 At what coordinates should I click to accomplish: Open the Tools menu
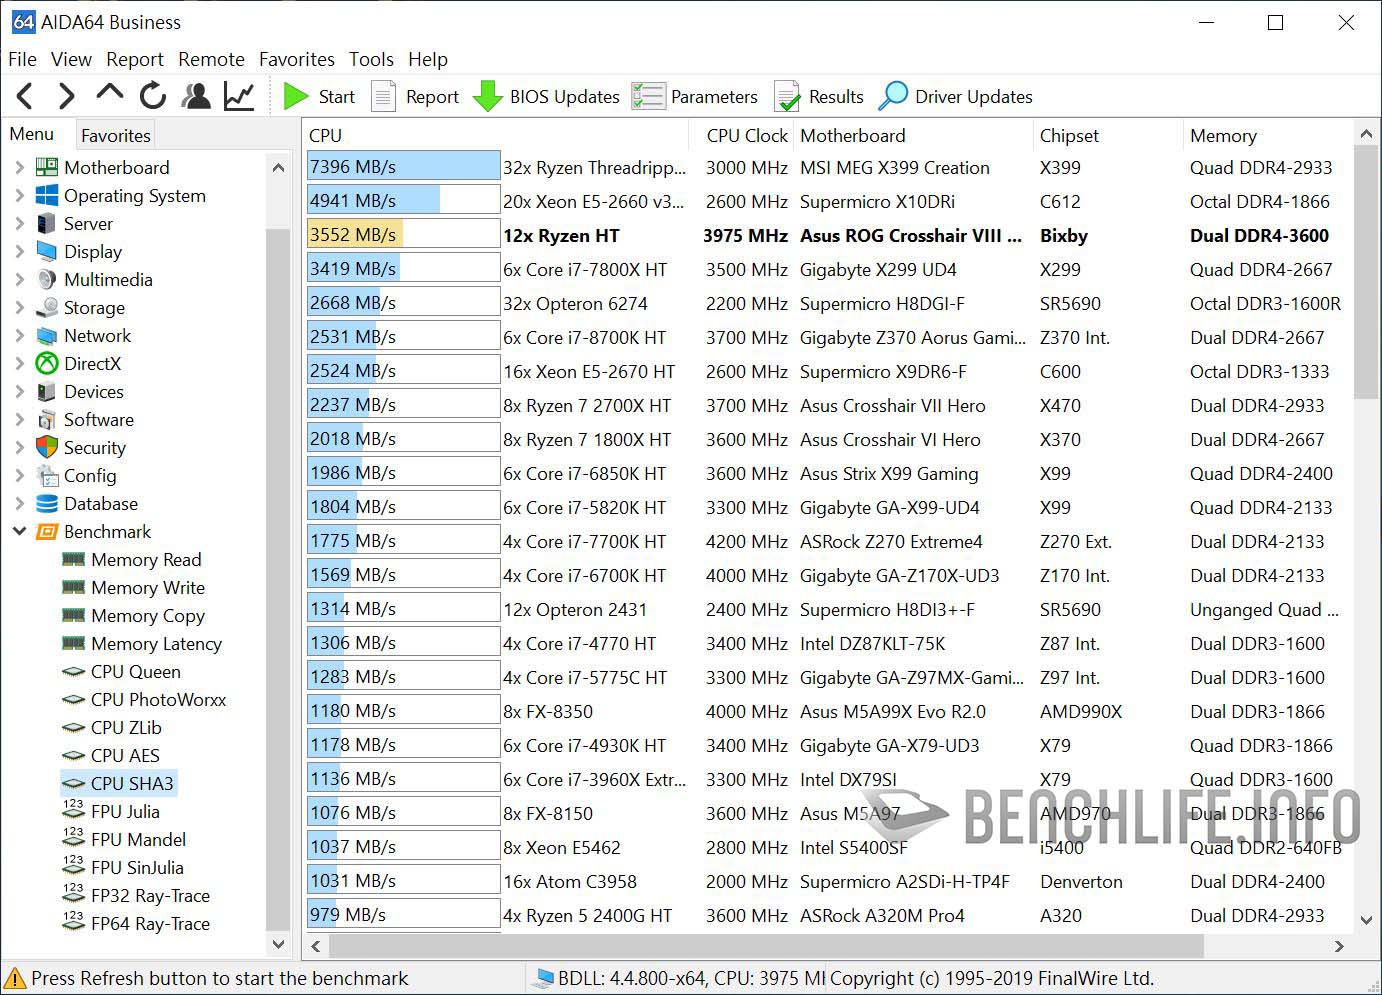371,59
